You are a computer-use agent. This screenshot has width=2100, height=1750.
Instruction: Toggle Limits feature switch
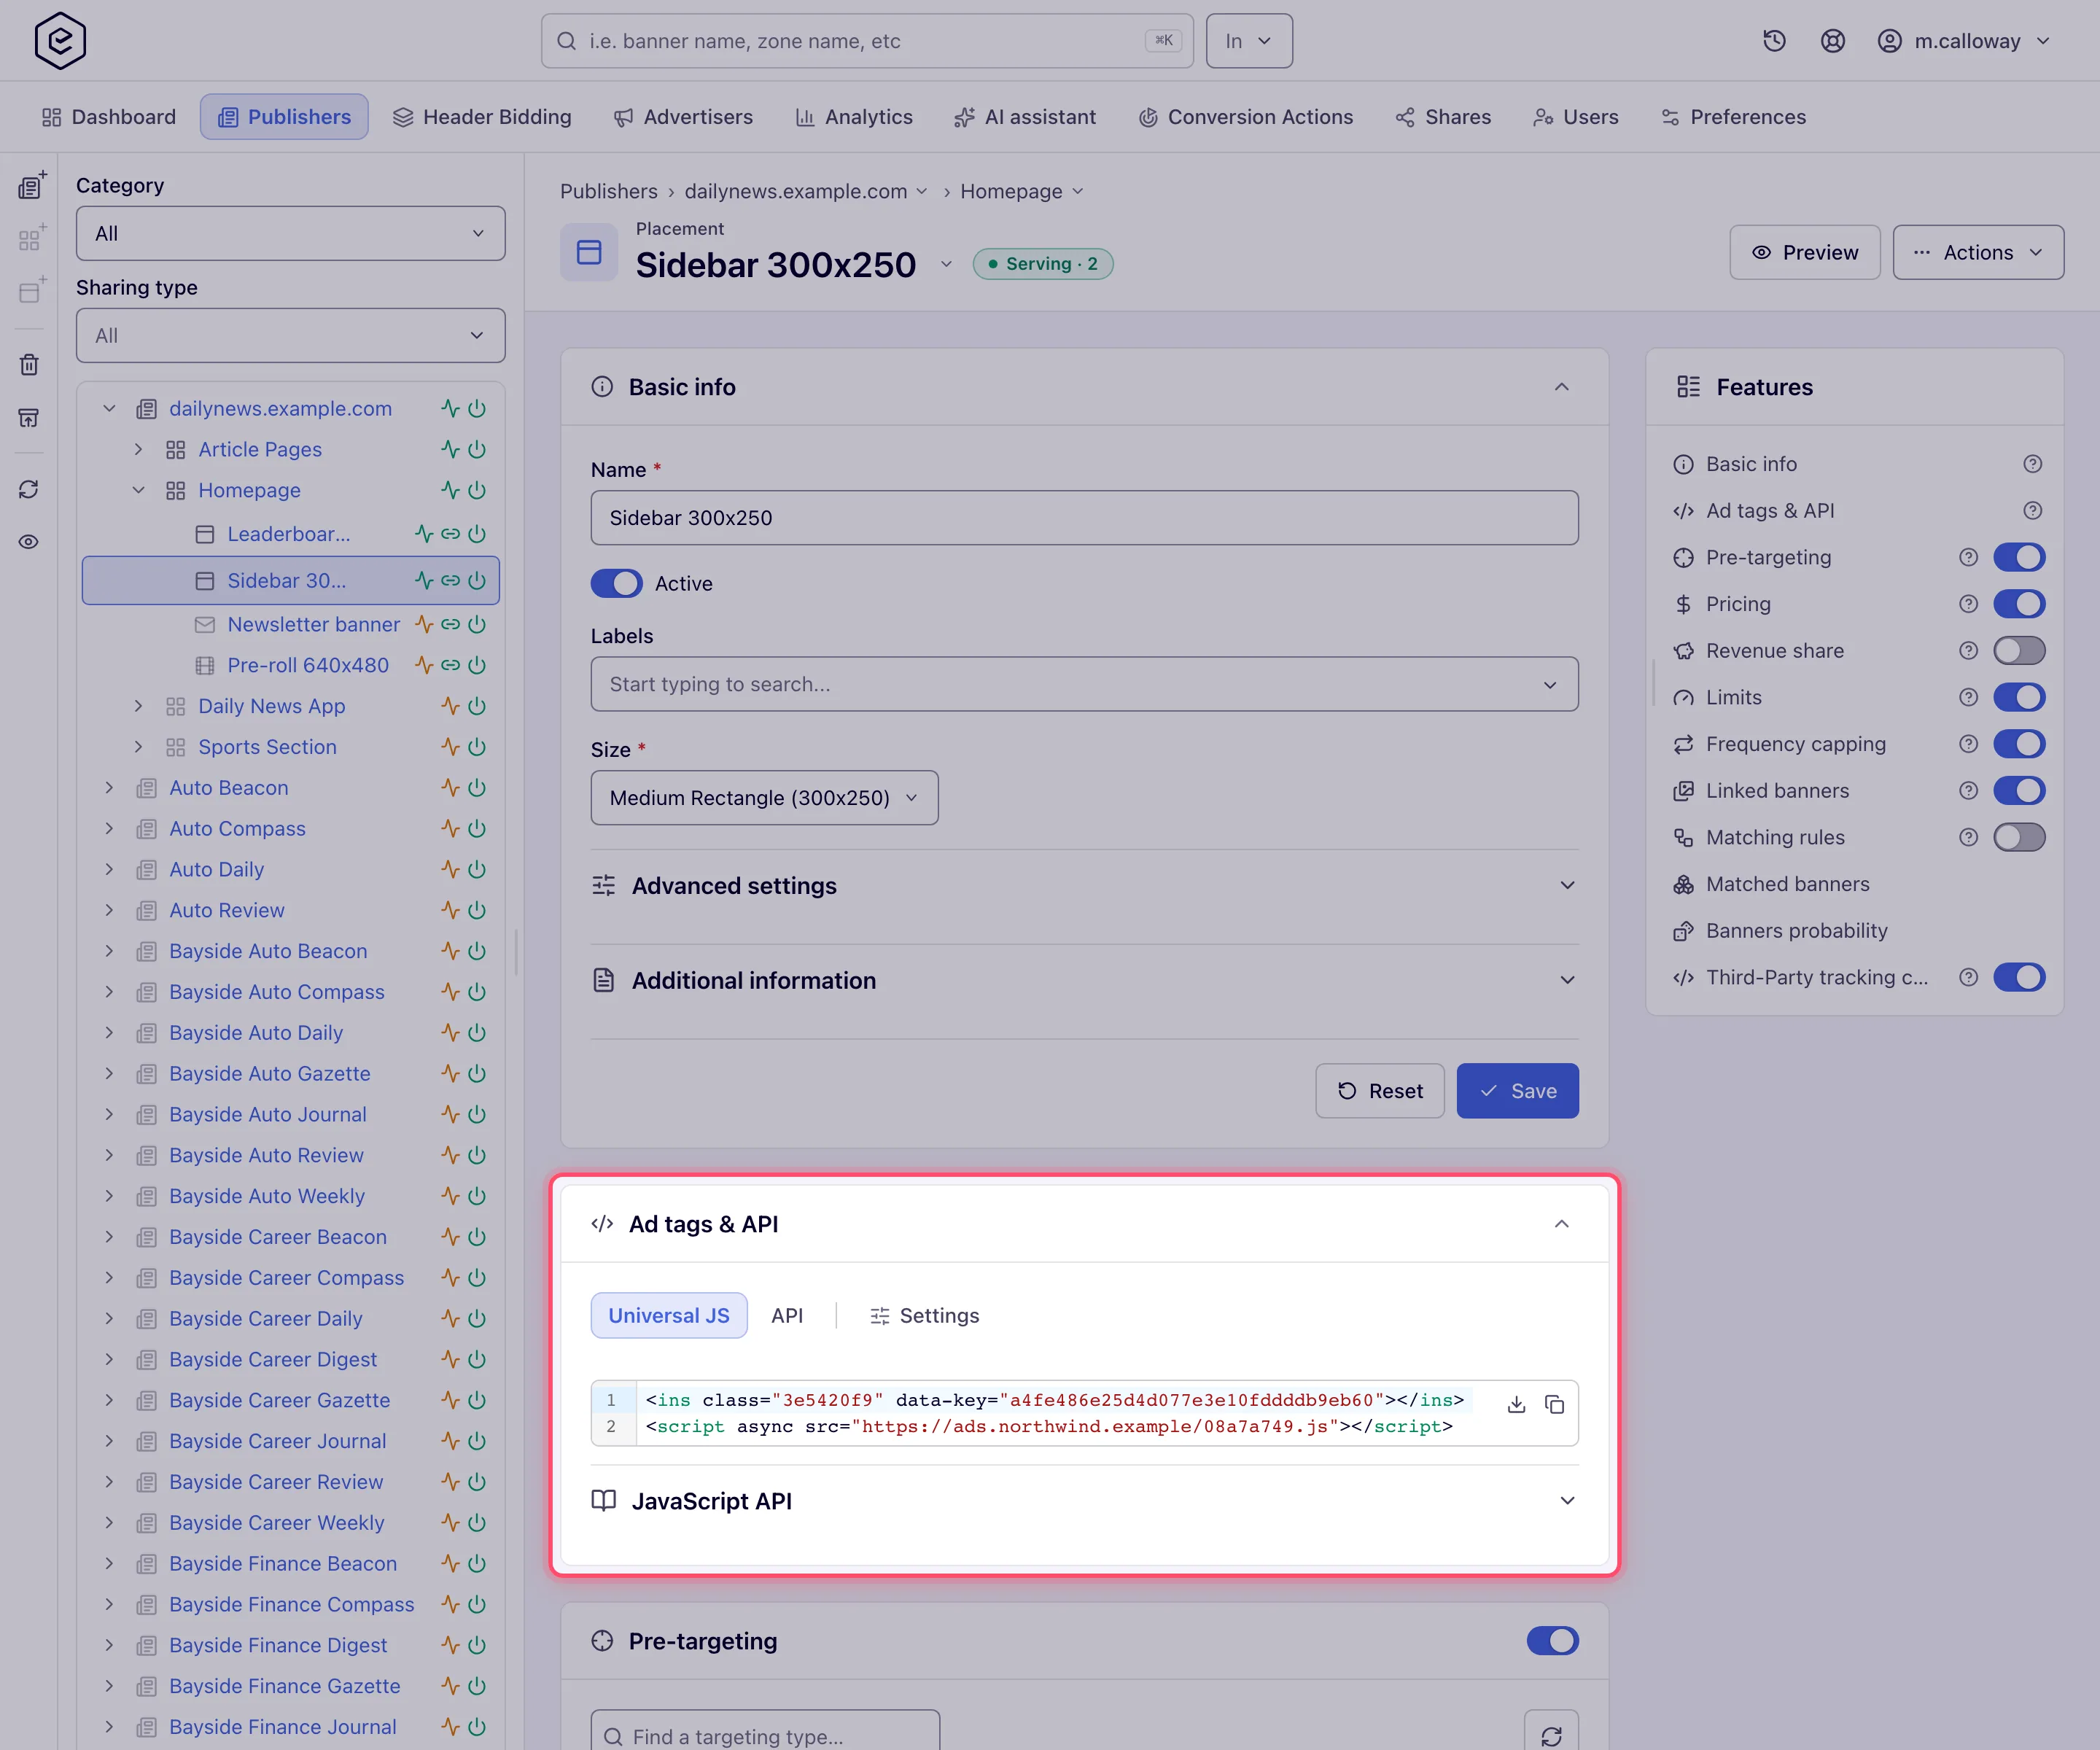point(2019,697)
